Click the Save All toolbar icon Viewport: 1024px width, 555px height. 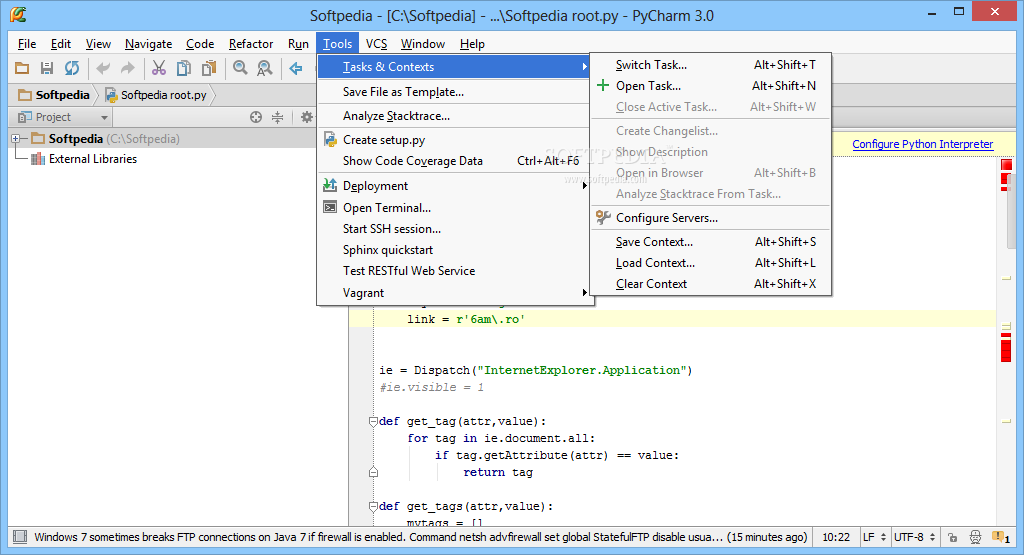click(47, 68)
